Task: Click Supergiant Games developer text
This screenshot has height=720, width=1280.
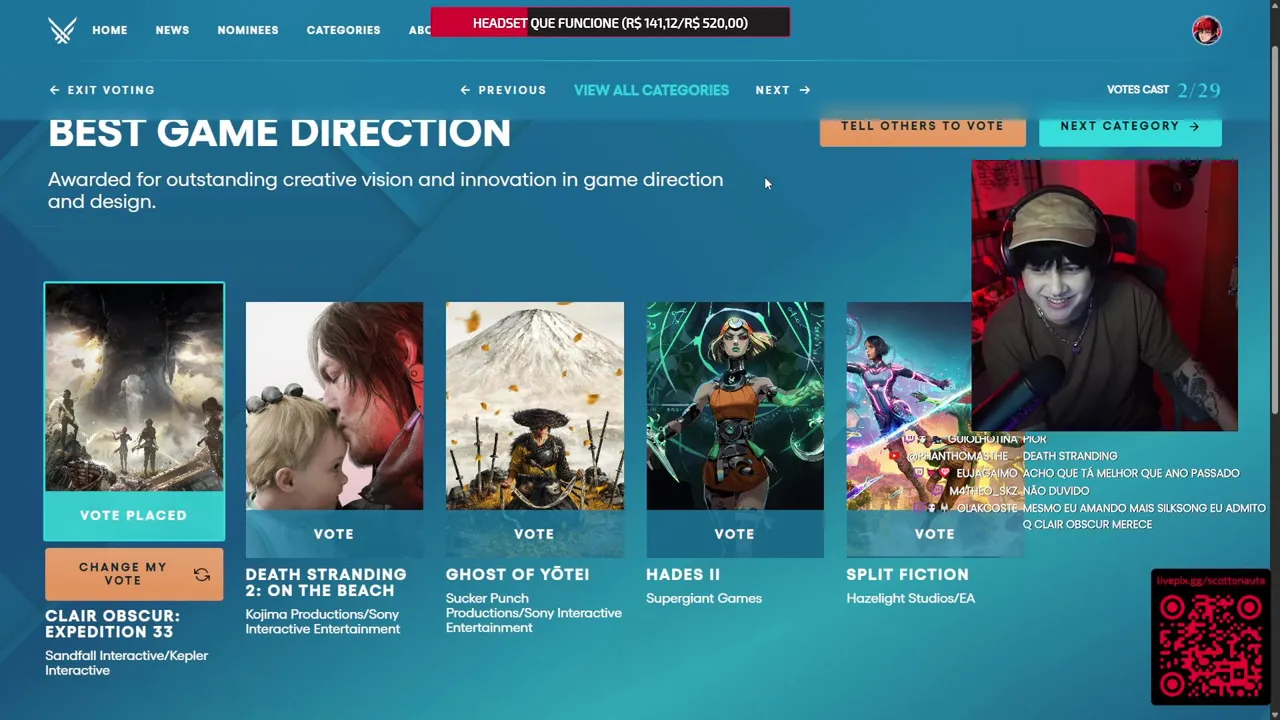Action: pyautogui.click(x=704, y=598)
